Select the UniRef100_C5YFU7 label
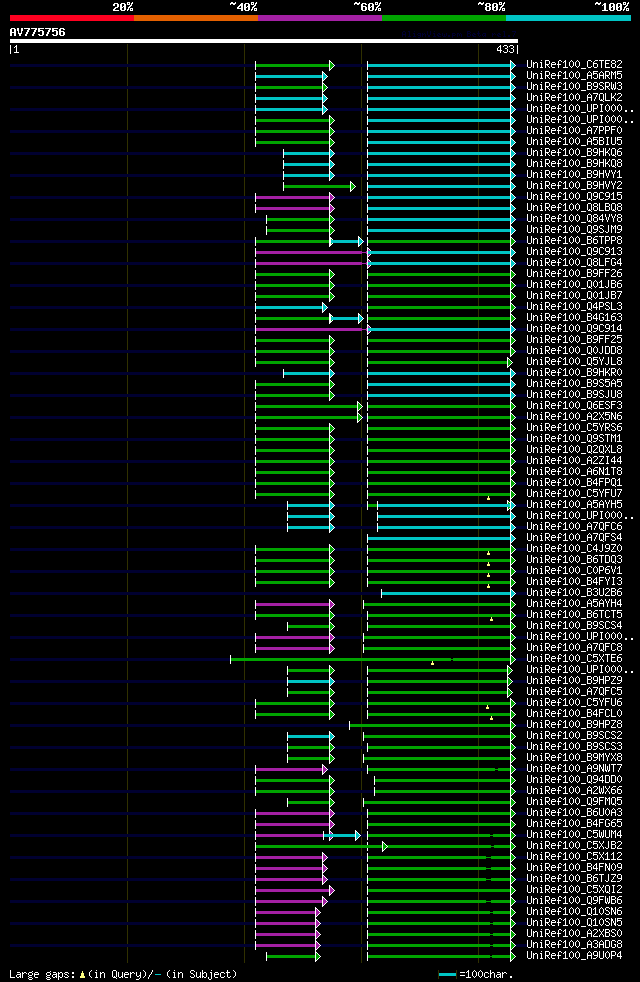Viewport: 640px width, 982px height. (574, 494)
